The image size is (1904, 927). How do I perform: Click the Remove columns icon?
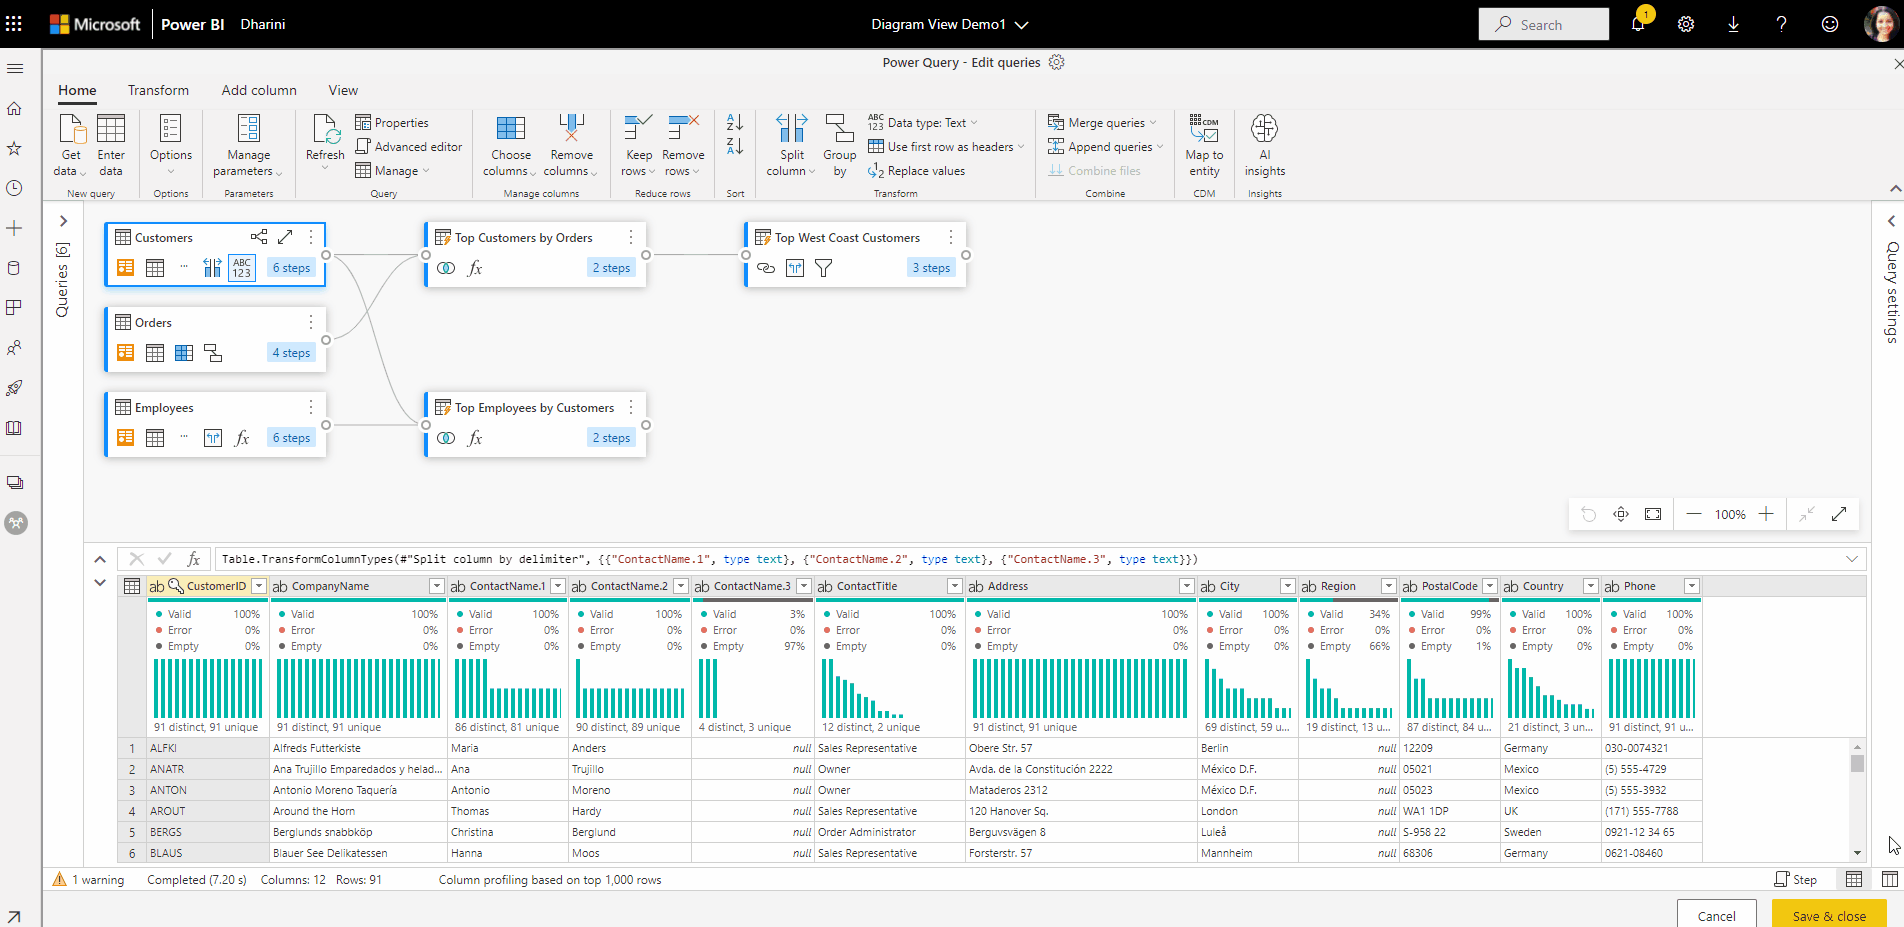click(x=571, y=128)
